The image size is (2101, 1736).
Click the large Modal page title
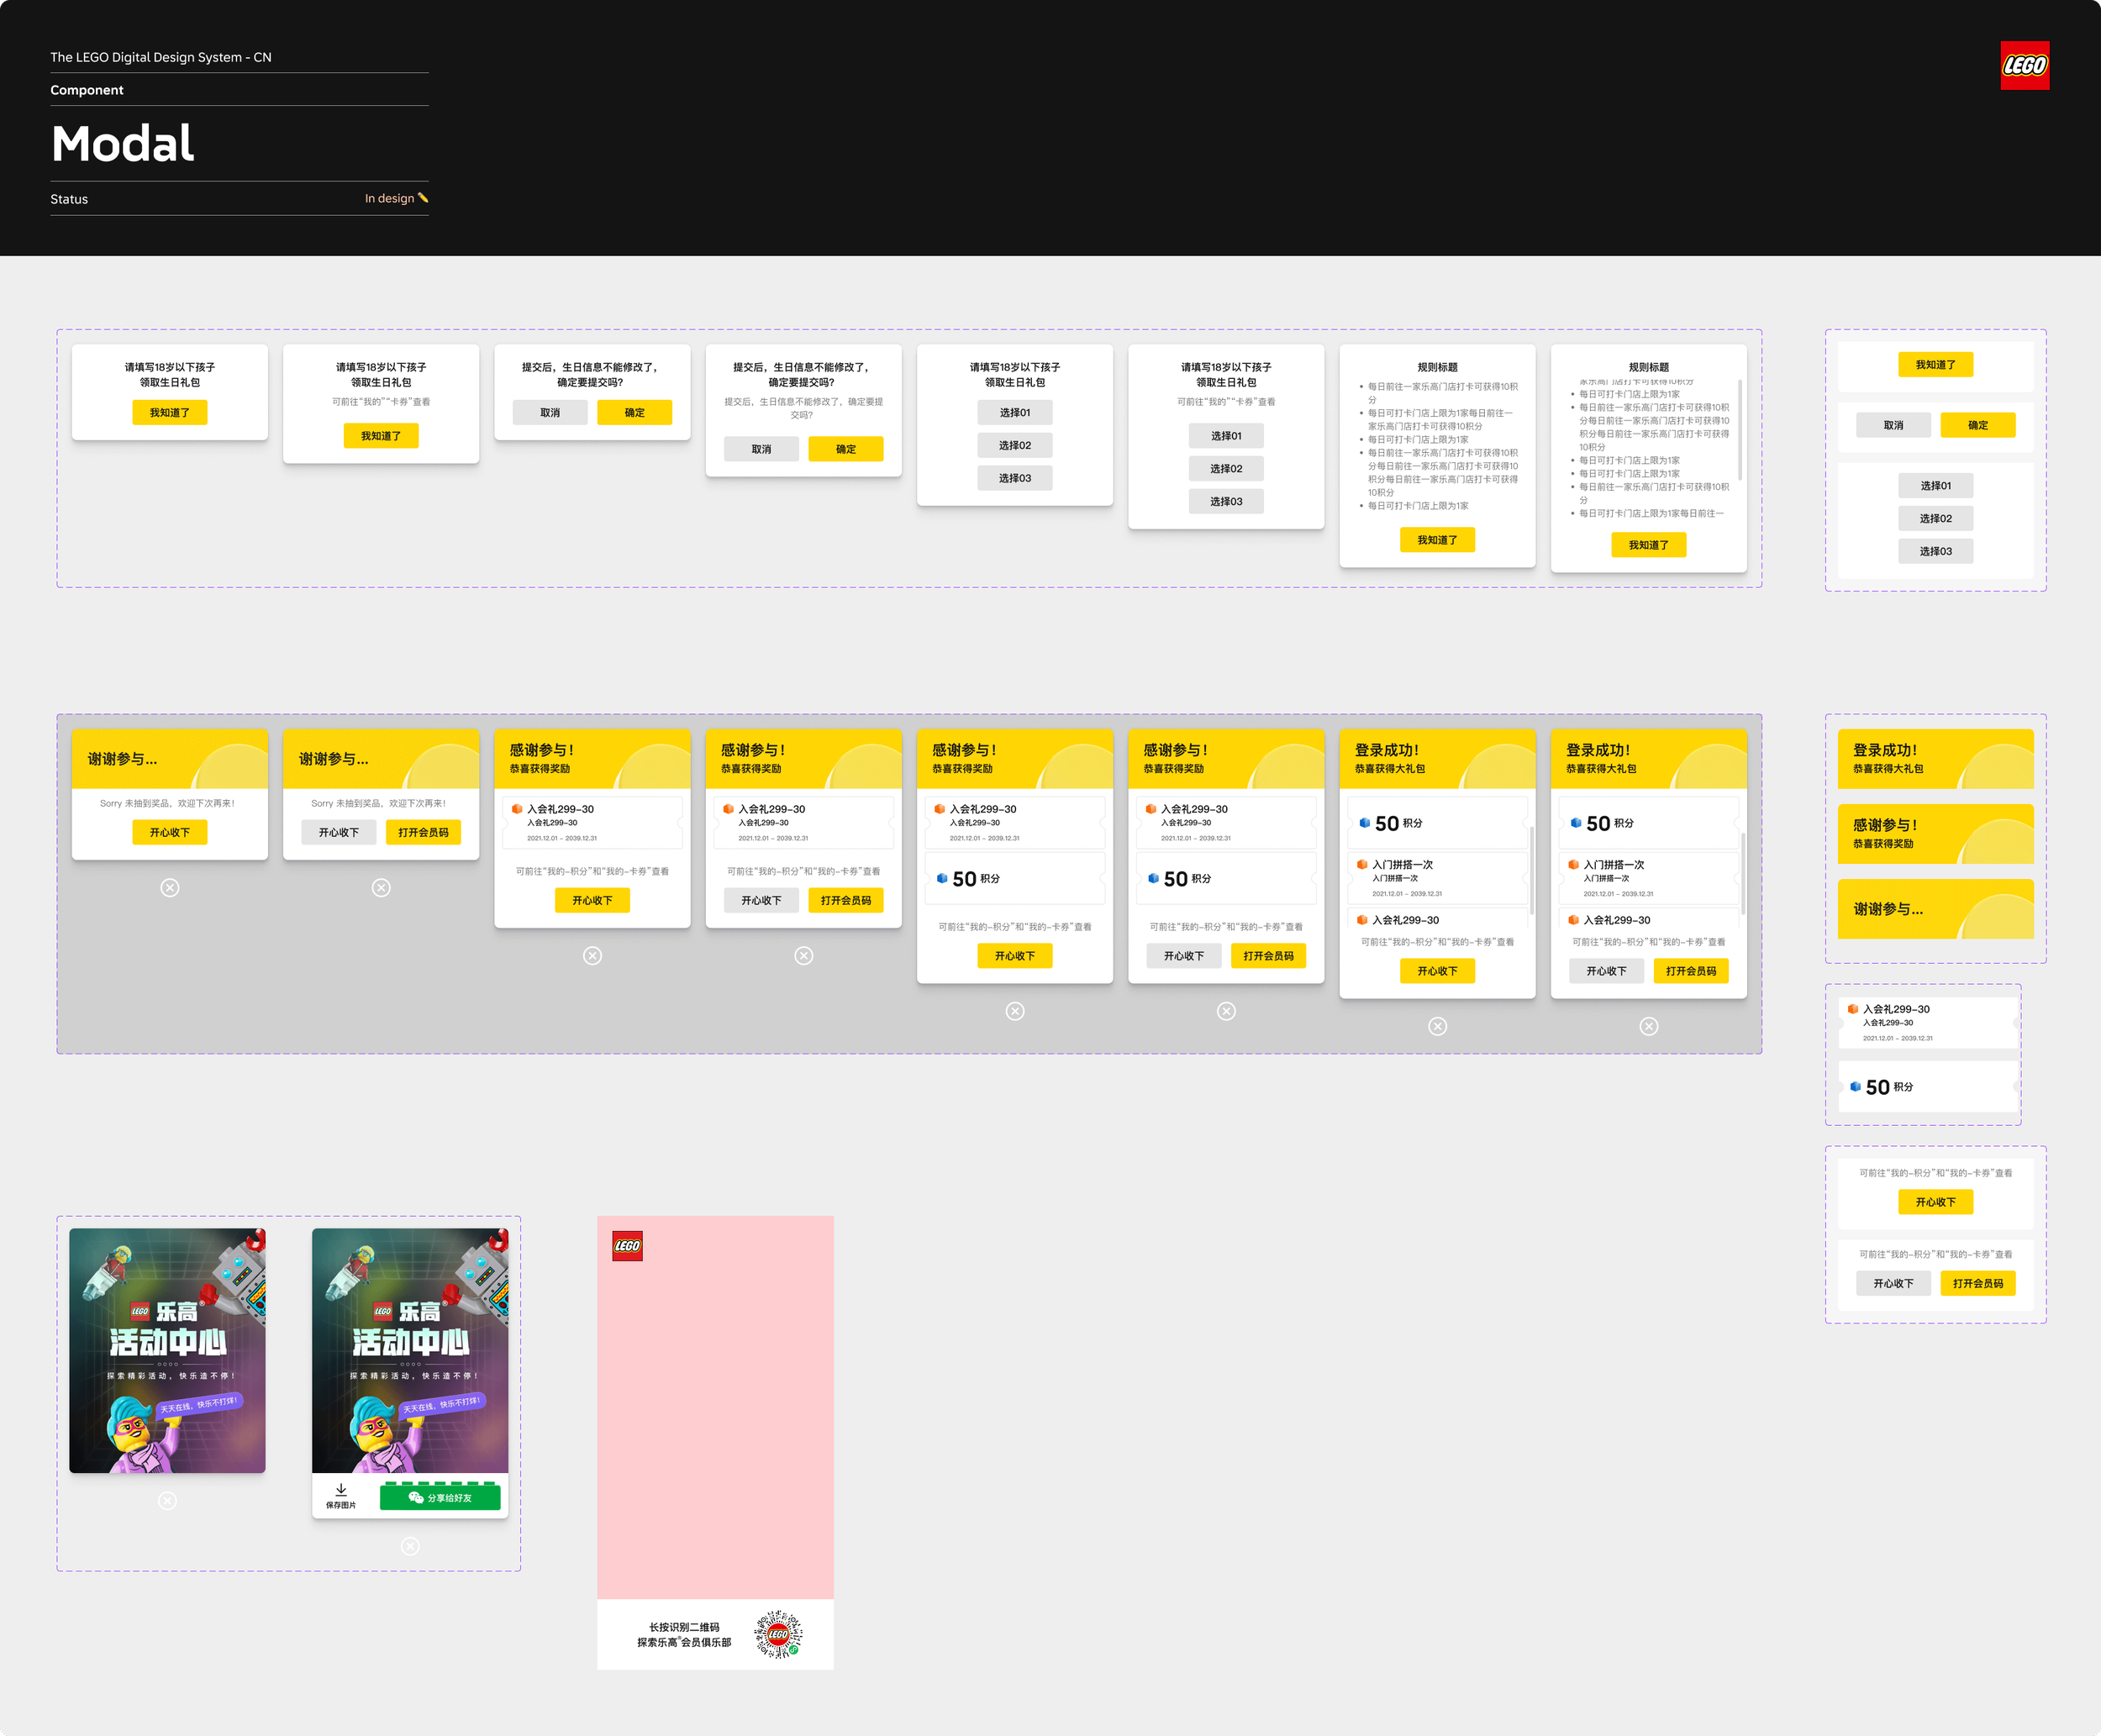(123, 144)
